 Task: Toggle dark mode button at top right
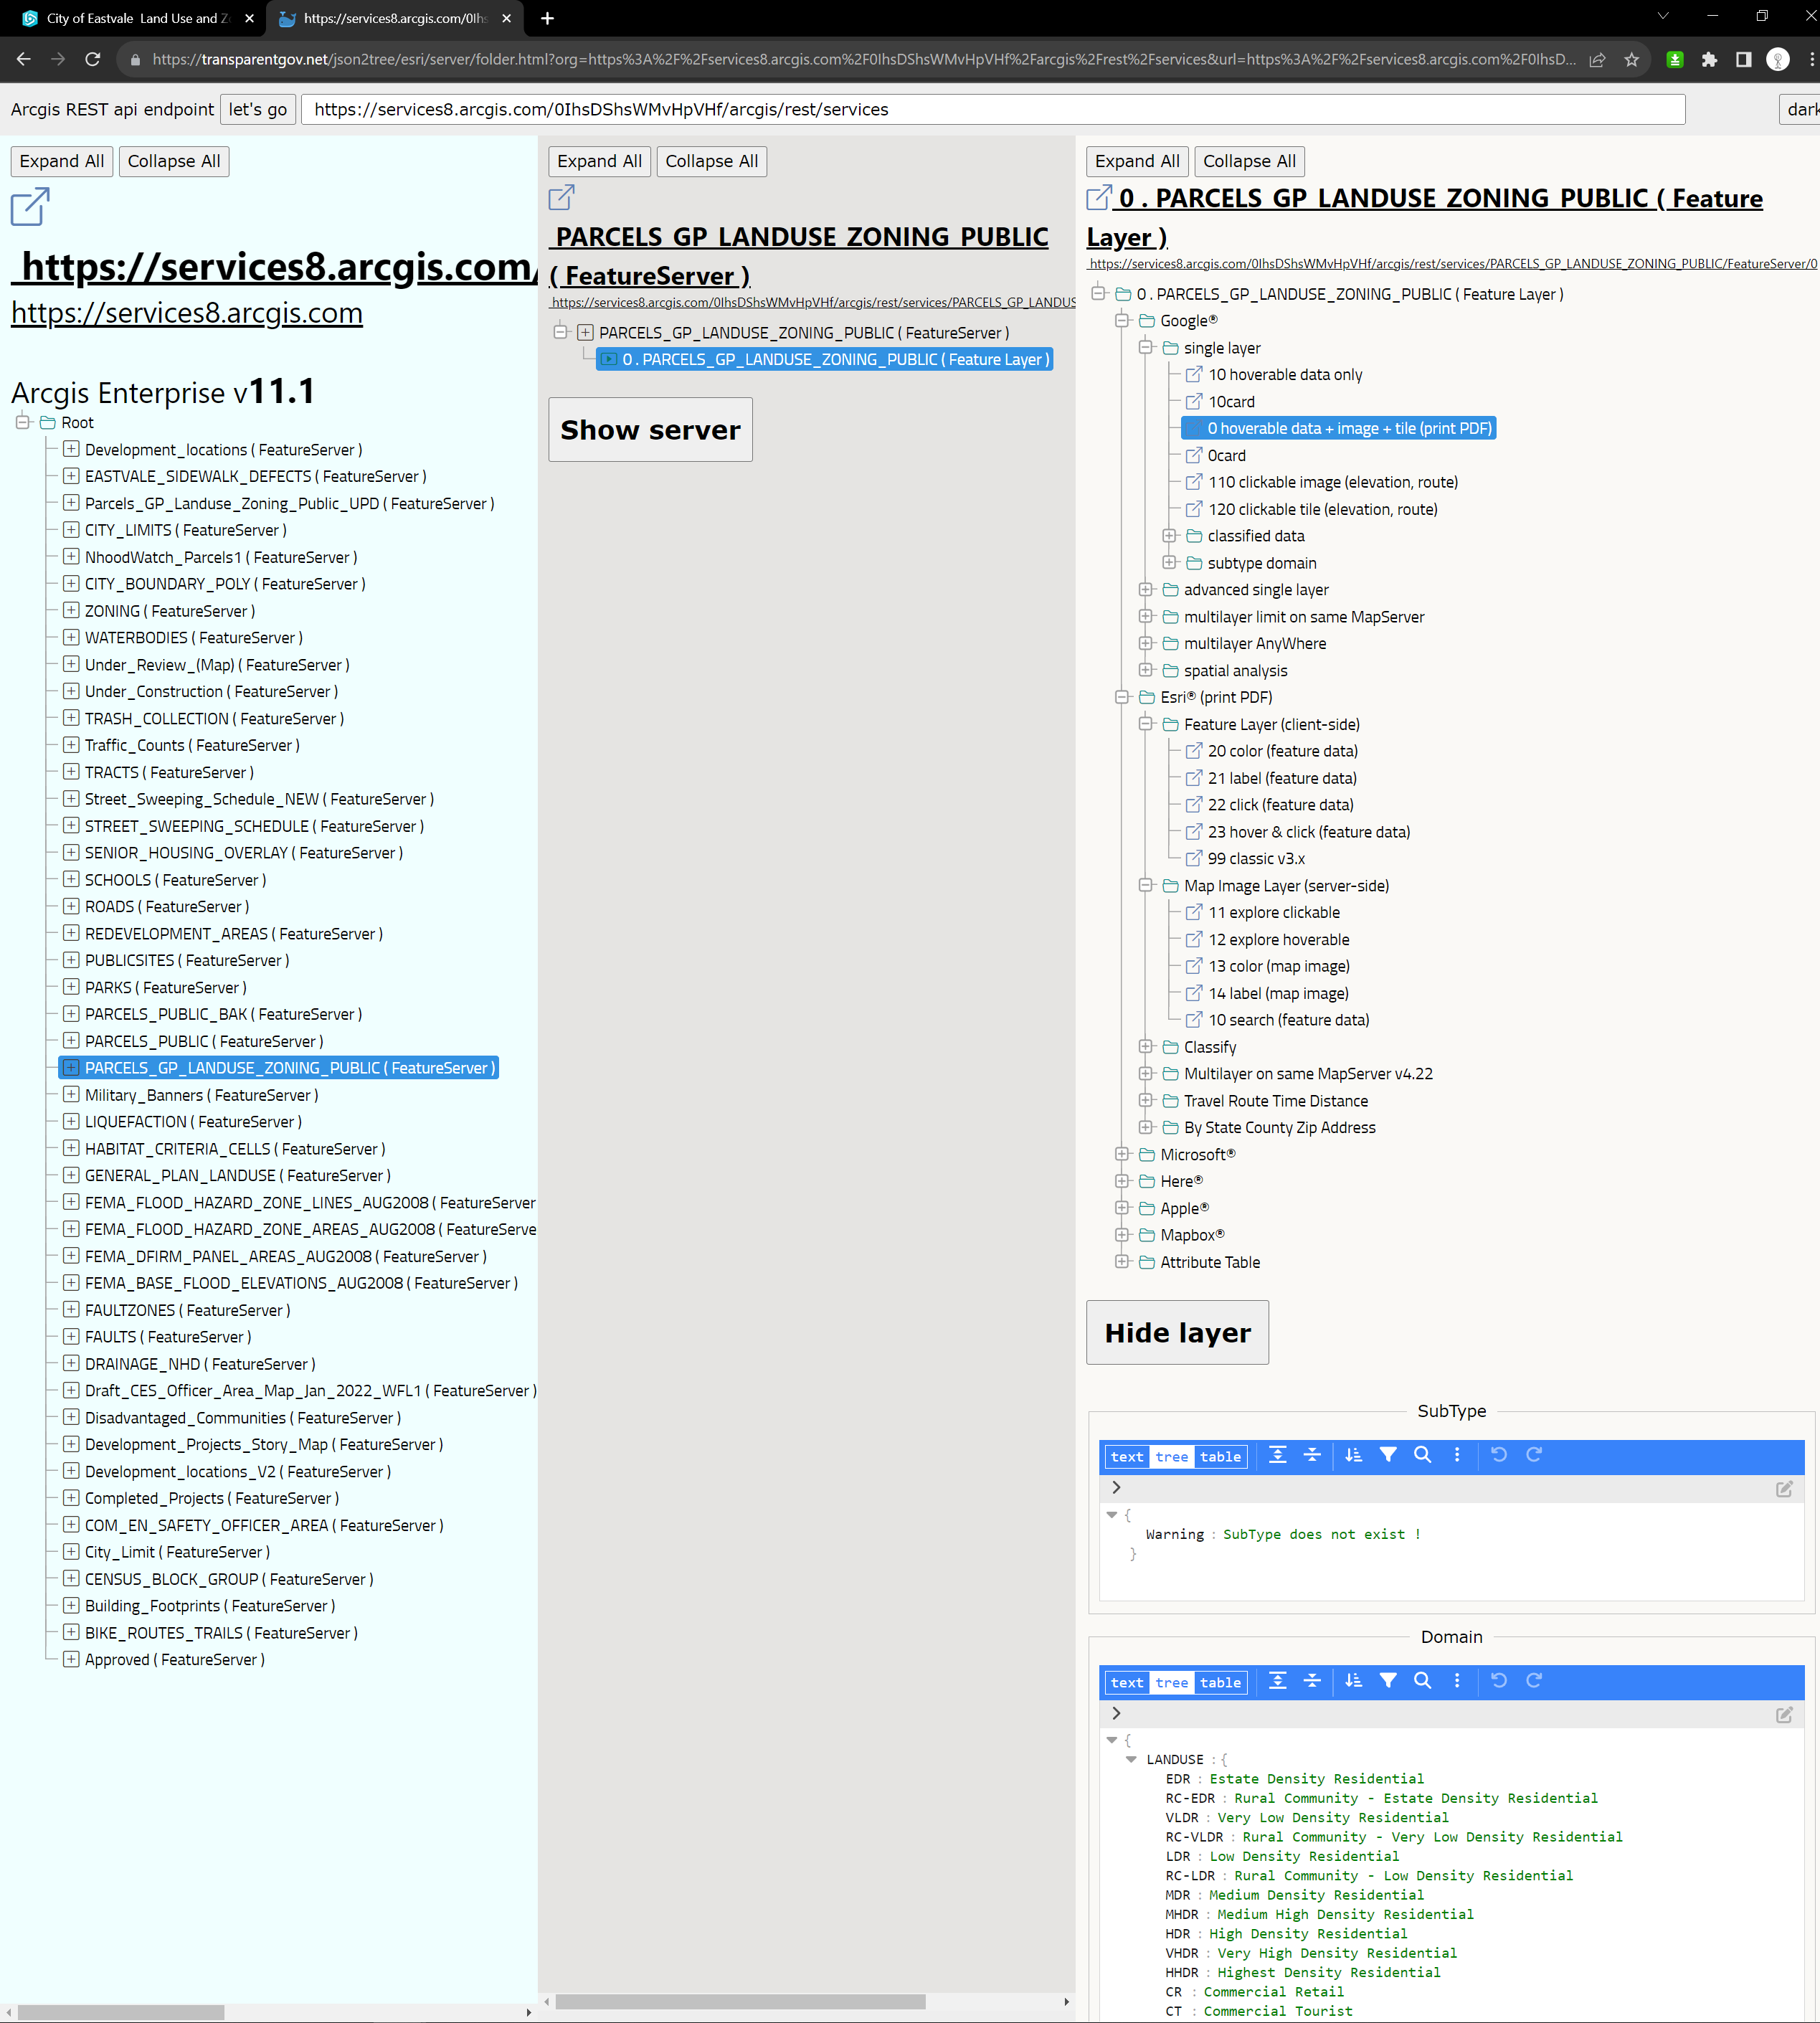pyautogui.click(x=1799, y=109)
